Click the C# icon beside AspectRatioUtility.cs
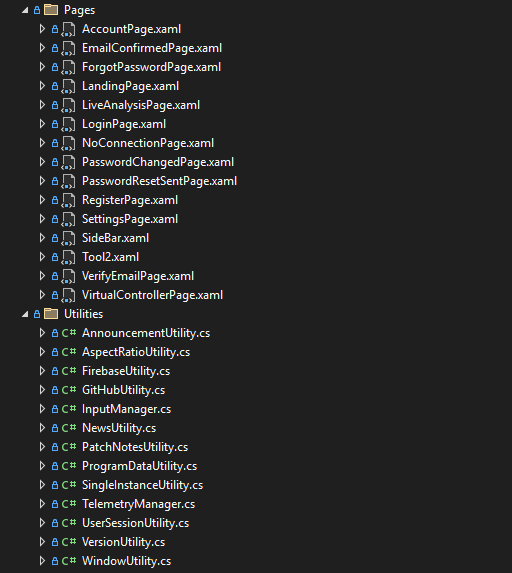Viewport: 512px width, 573px height. [x=69, y=352]
